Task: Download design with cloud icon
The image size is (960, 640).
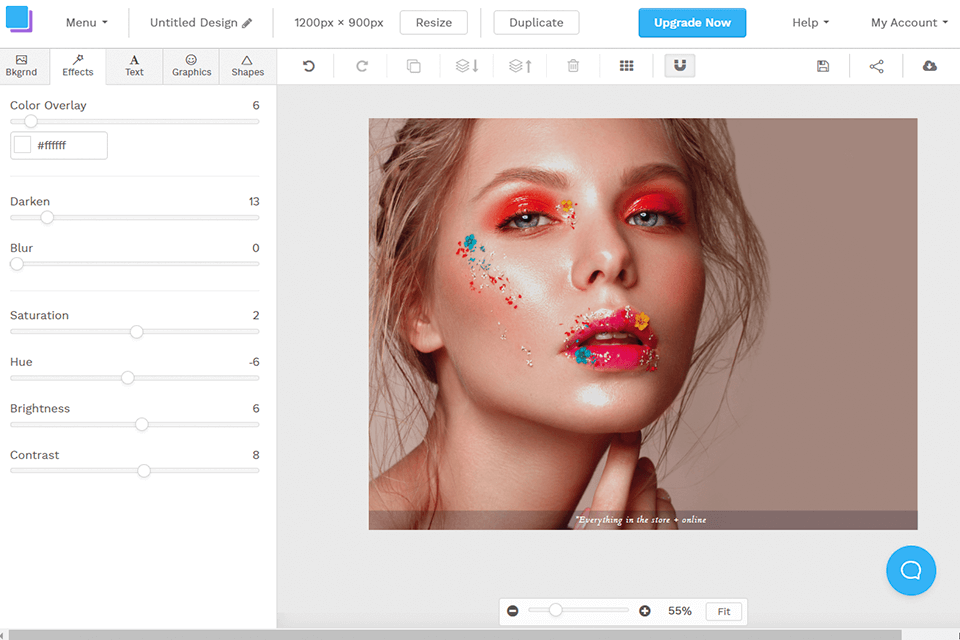Action: click(x=929, y=66)
